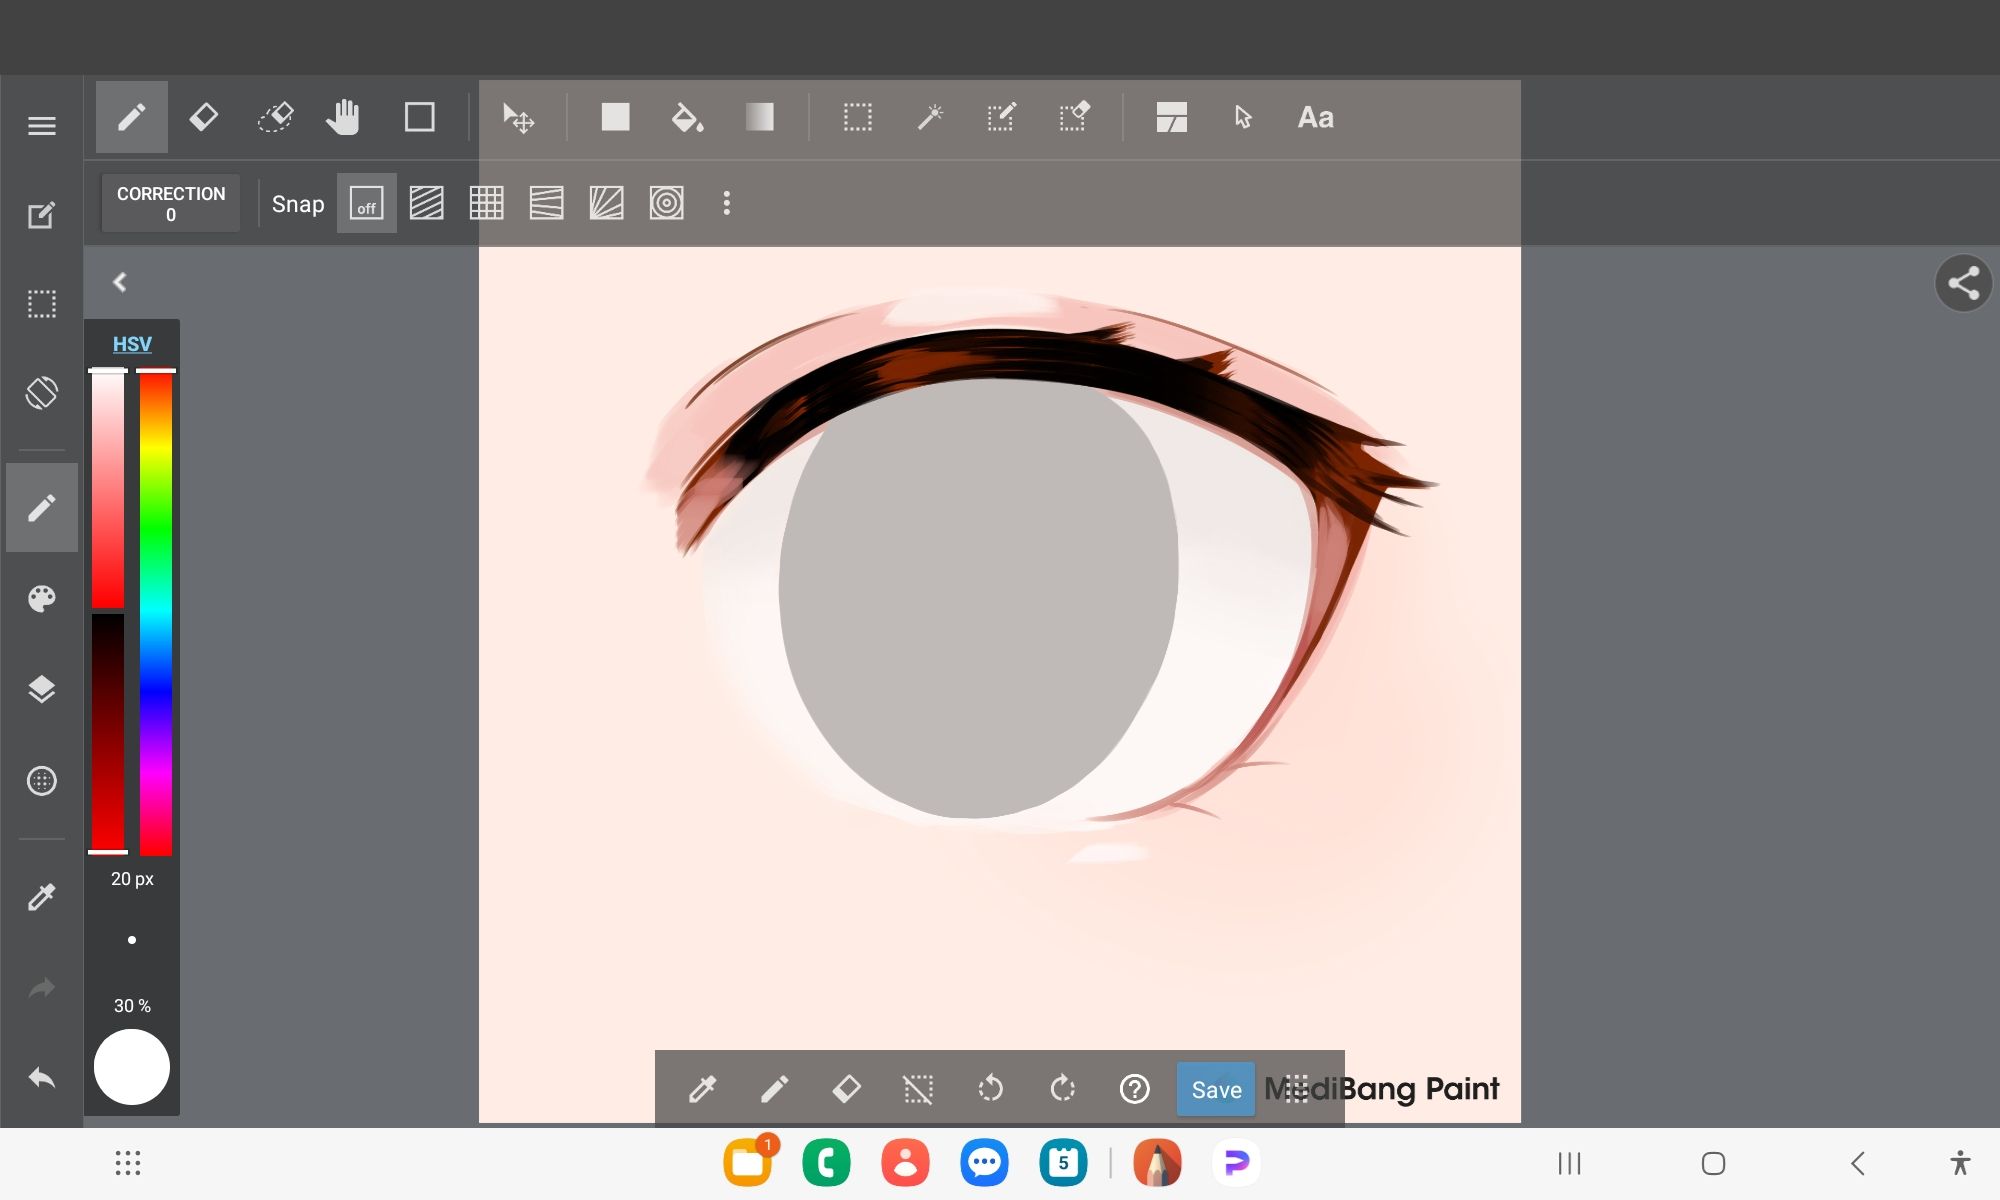Toggle Snap off button
Screen dimensions: 2000x1200
(x=367, y=203)
